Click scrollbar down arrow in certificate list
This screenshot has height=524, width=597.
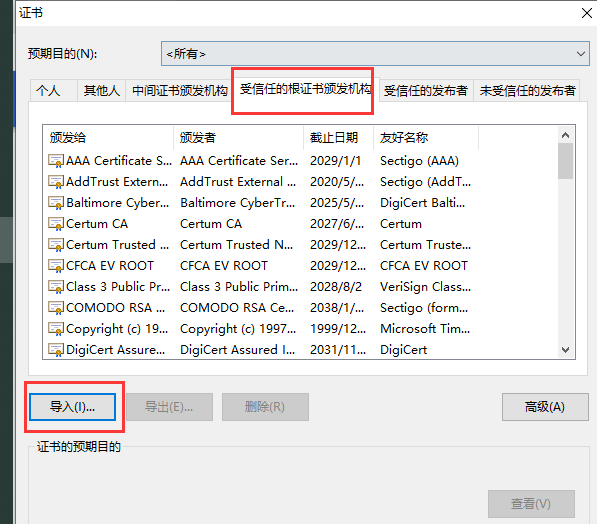565,350
